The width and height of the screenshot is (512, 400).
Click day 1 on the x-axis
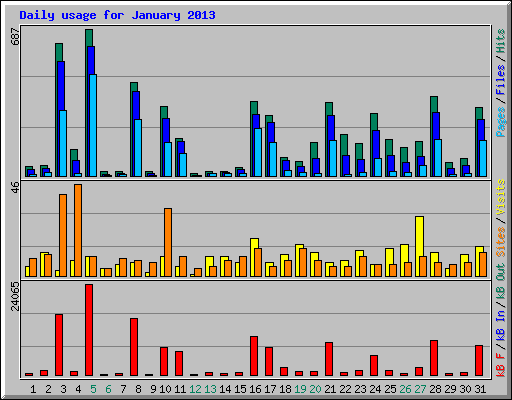point(33,389)
